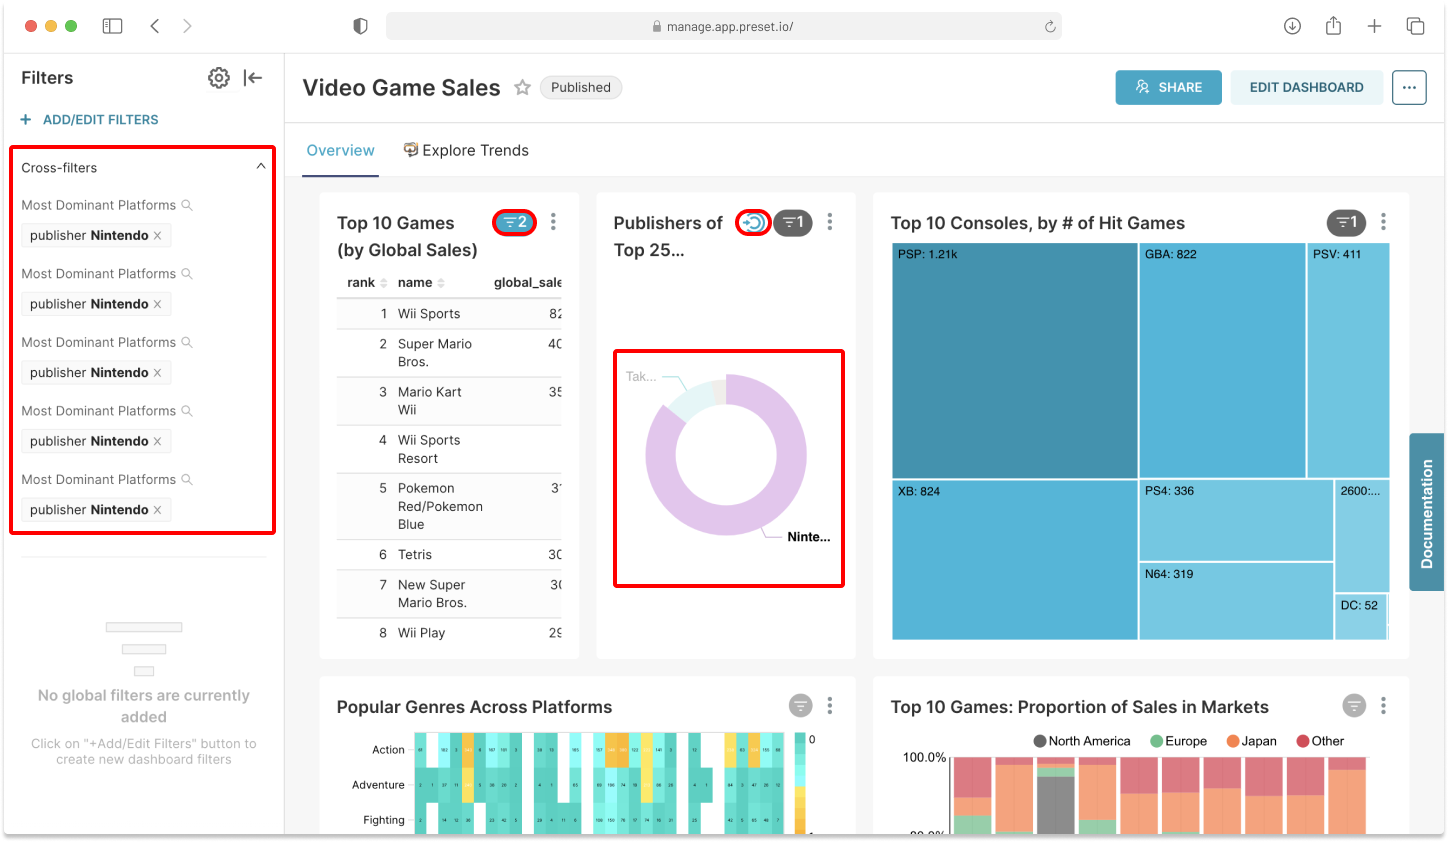The image size is (1448, 842).
Task: Open the Filters settings gear
Action: (218, 78)
